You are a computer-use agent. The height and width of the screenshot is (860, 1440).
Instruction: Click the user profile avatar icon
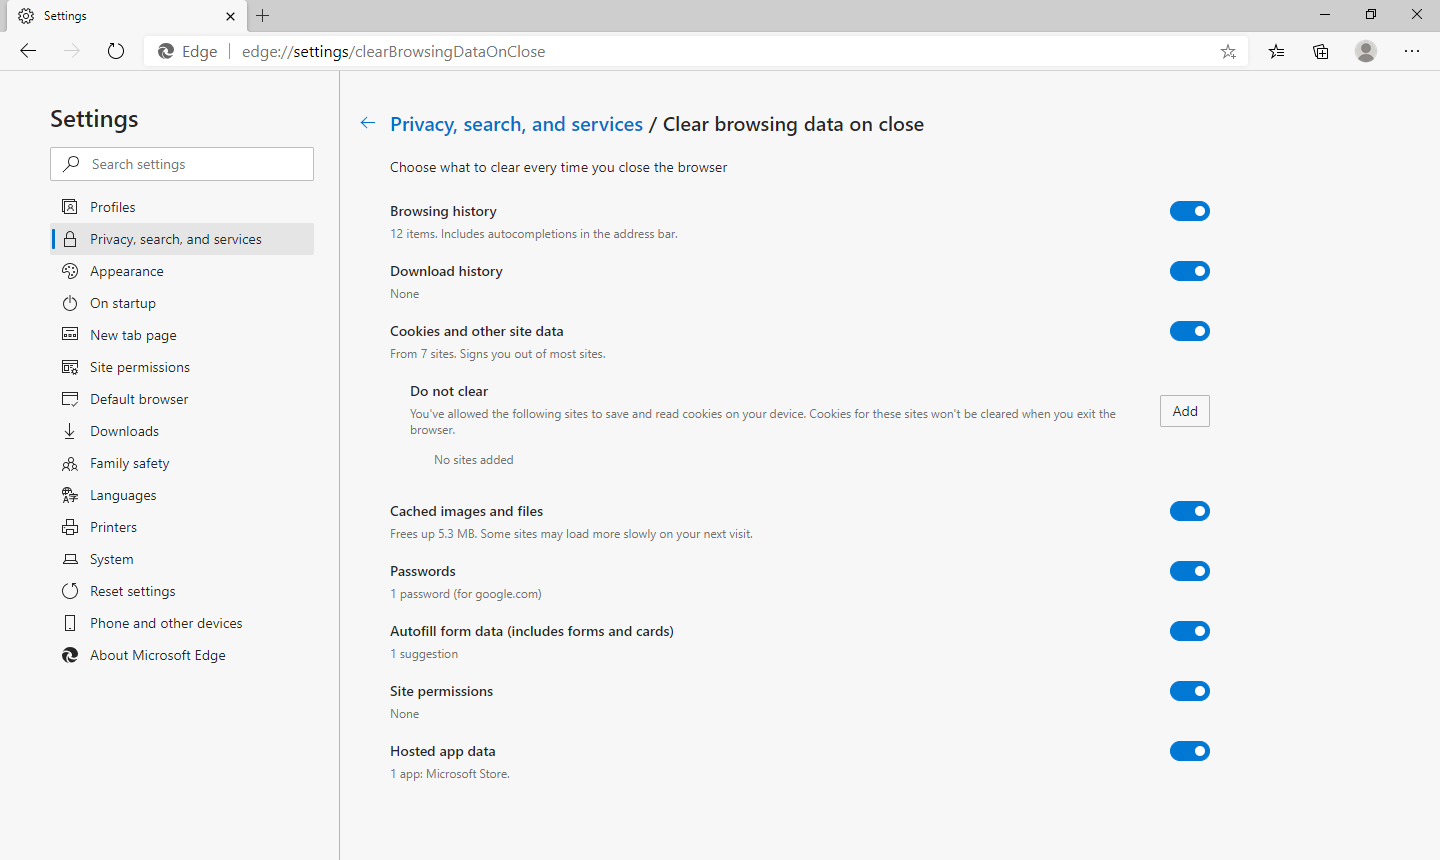point(1366,51)
